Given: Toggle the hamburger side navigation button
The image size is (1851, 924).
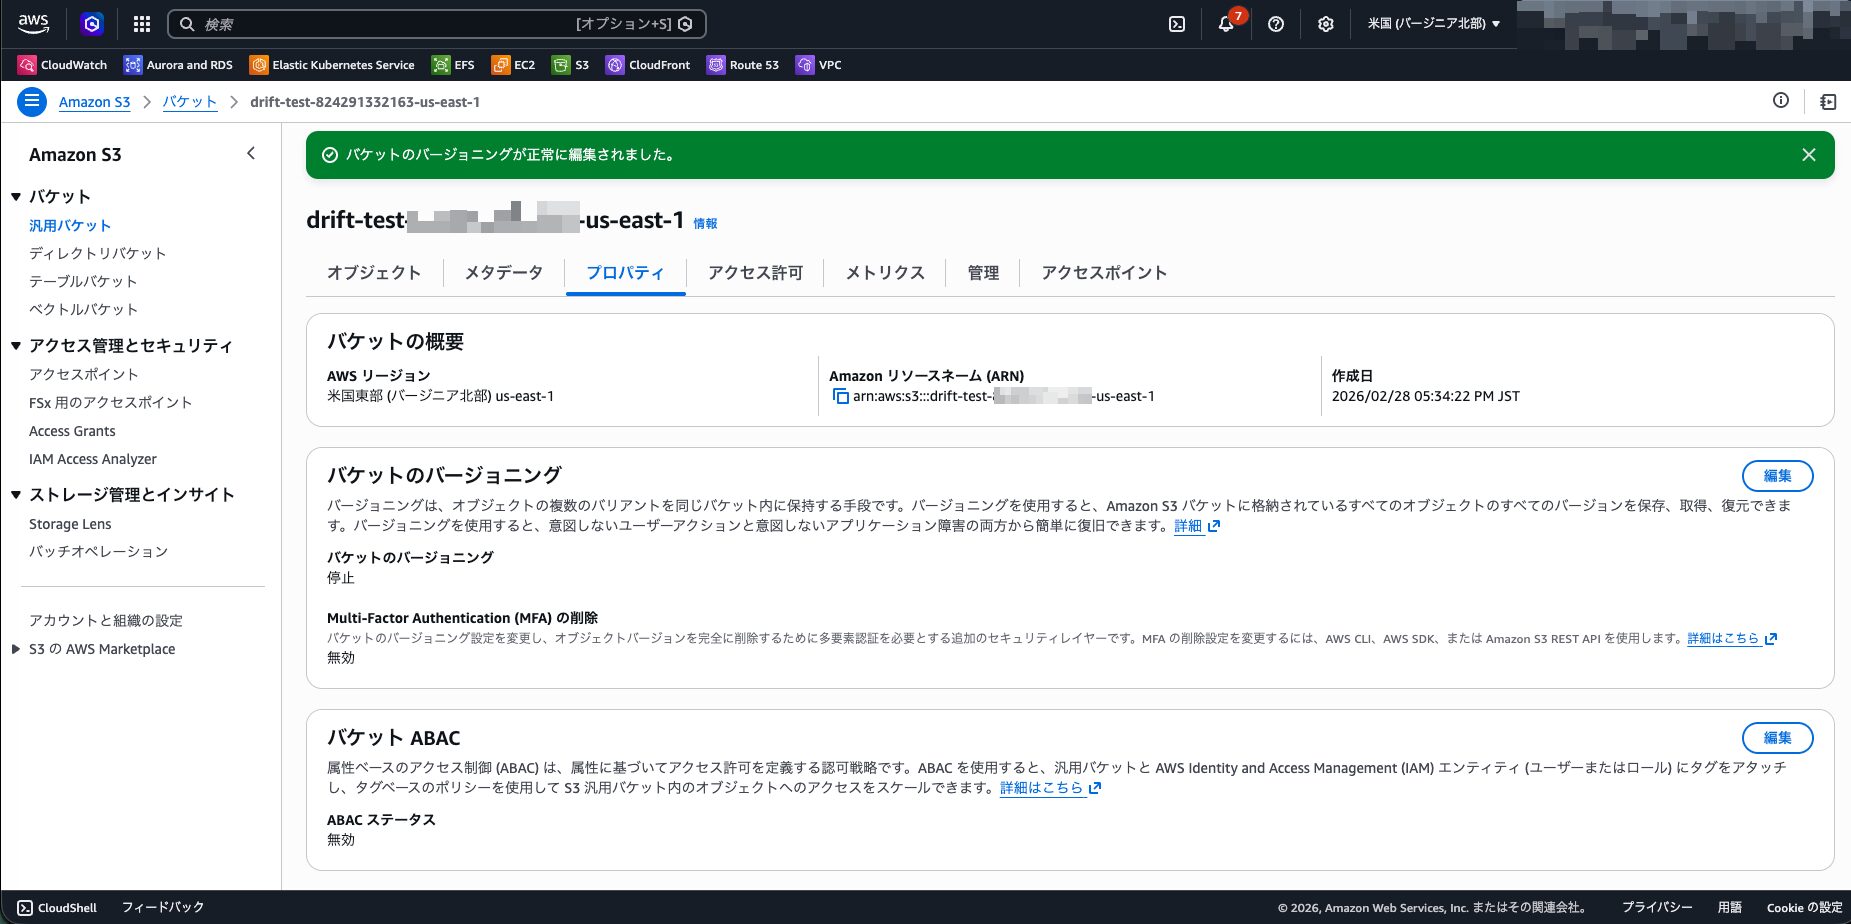Looking at the screenshot, I should pos(32,102).
